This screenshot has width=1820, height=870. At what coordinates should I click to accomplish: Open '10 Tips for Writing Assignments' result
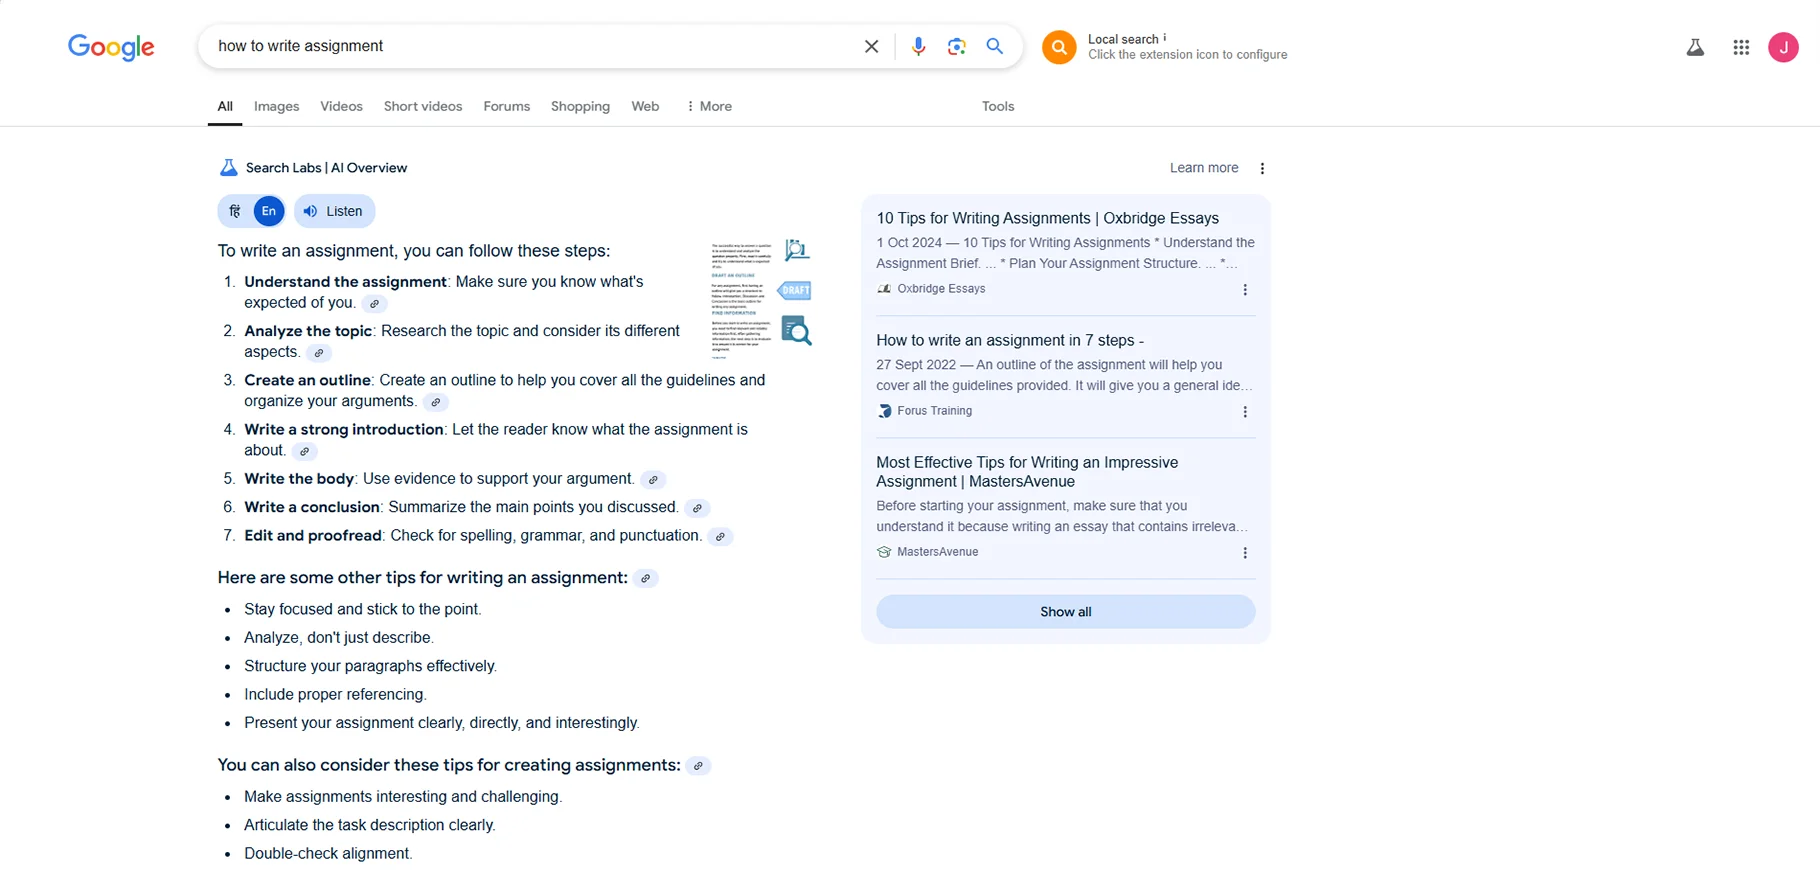coord(1048,218)
